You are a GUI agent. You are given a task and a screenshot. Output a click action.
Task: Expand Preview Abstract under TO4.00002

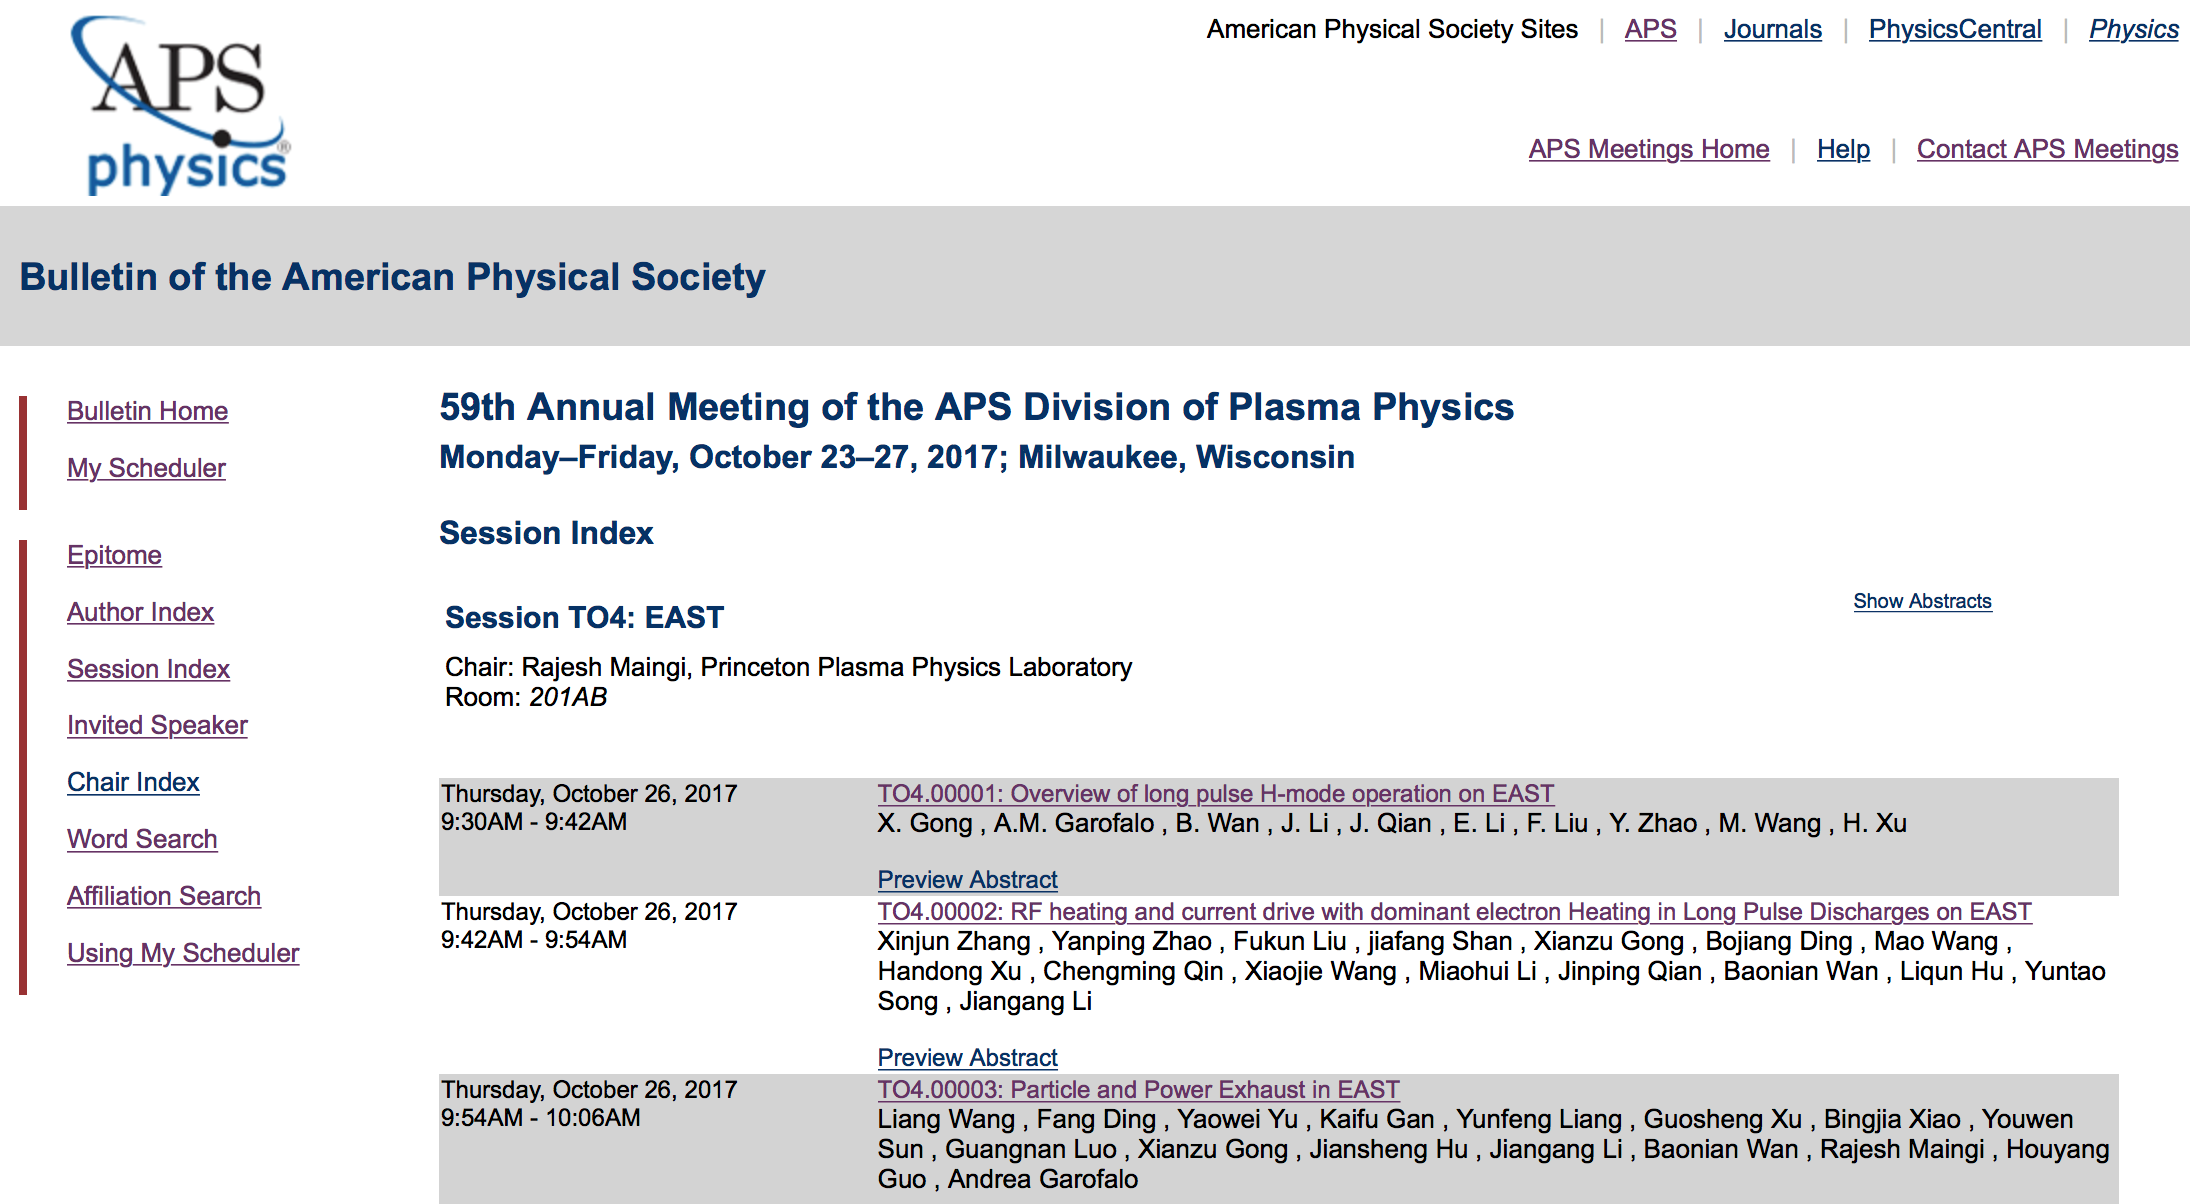[x=967, y=1058]
